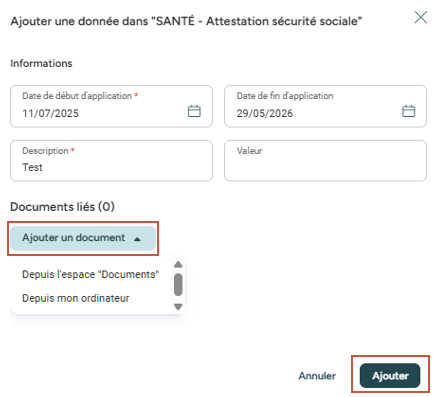Select the 29/05/2026 date value text

(265, 113)
